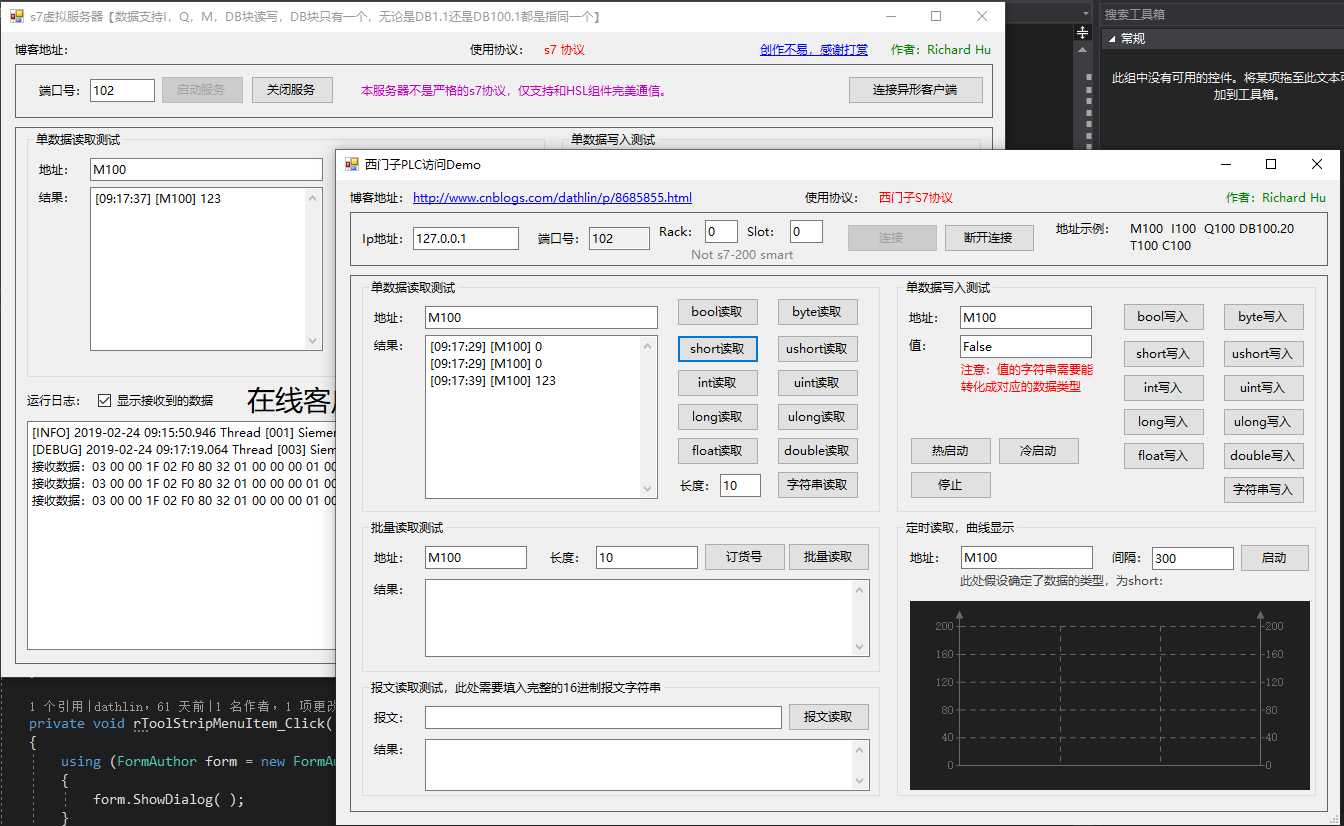1344x826 pixels.
Task: Focus the batch-read 地址 input field
Action: point(476,558)
